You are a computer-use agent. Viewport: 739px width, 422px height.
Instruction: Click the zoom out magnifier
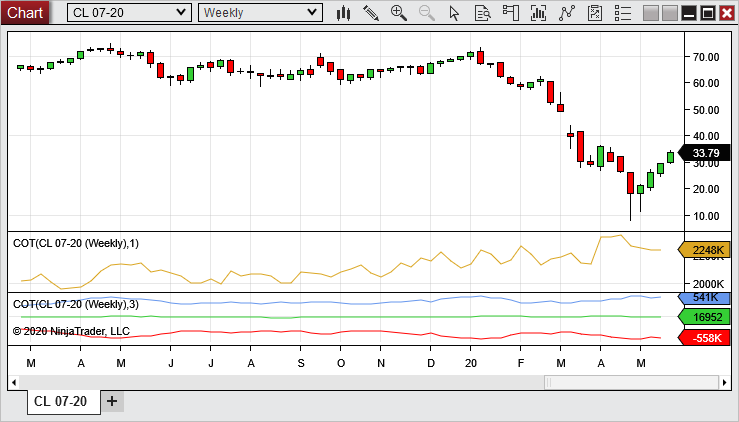point(427,13)
